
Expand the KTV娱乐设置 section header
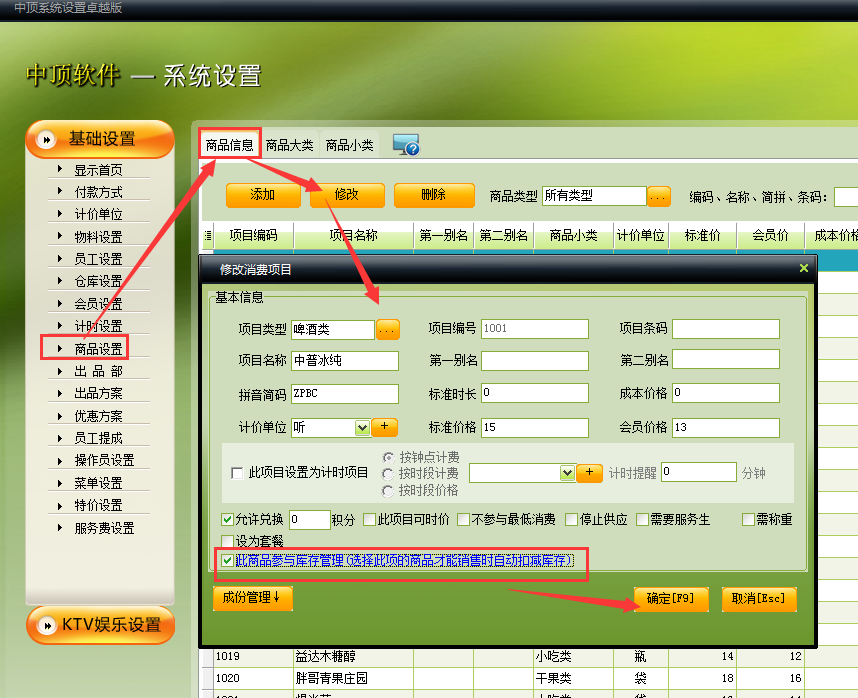101,625
